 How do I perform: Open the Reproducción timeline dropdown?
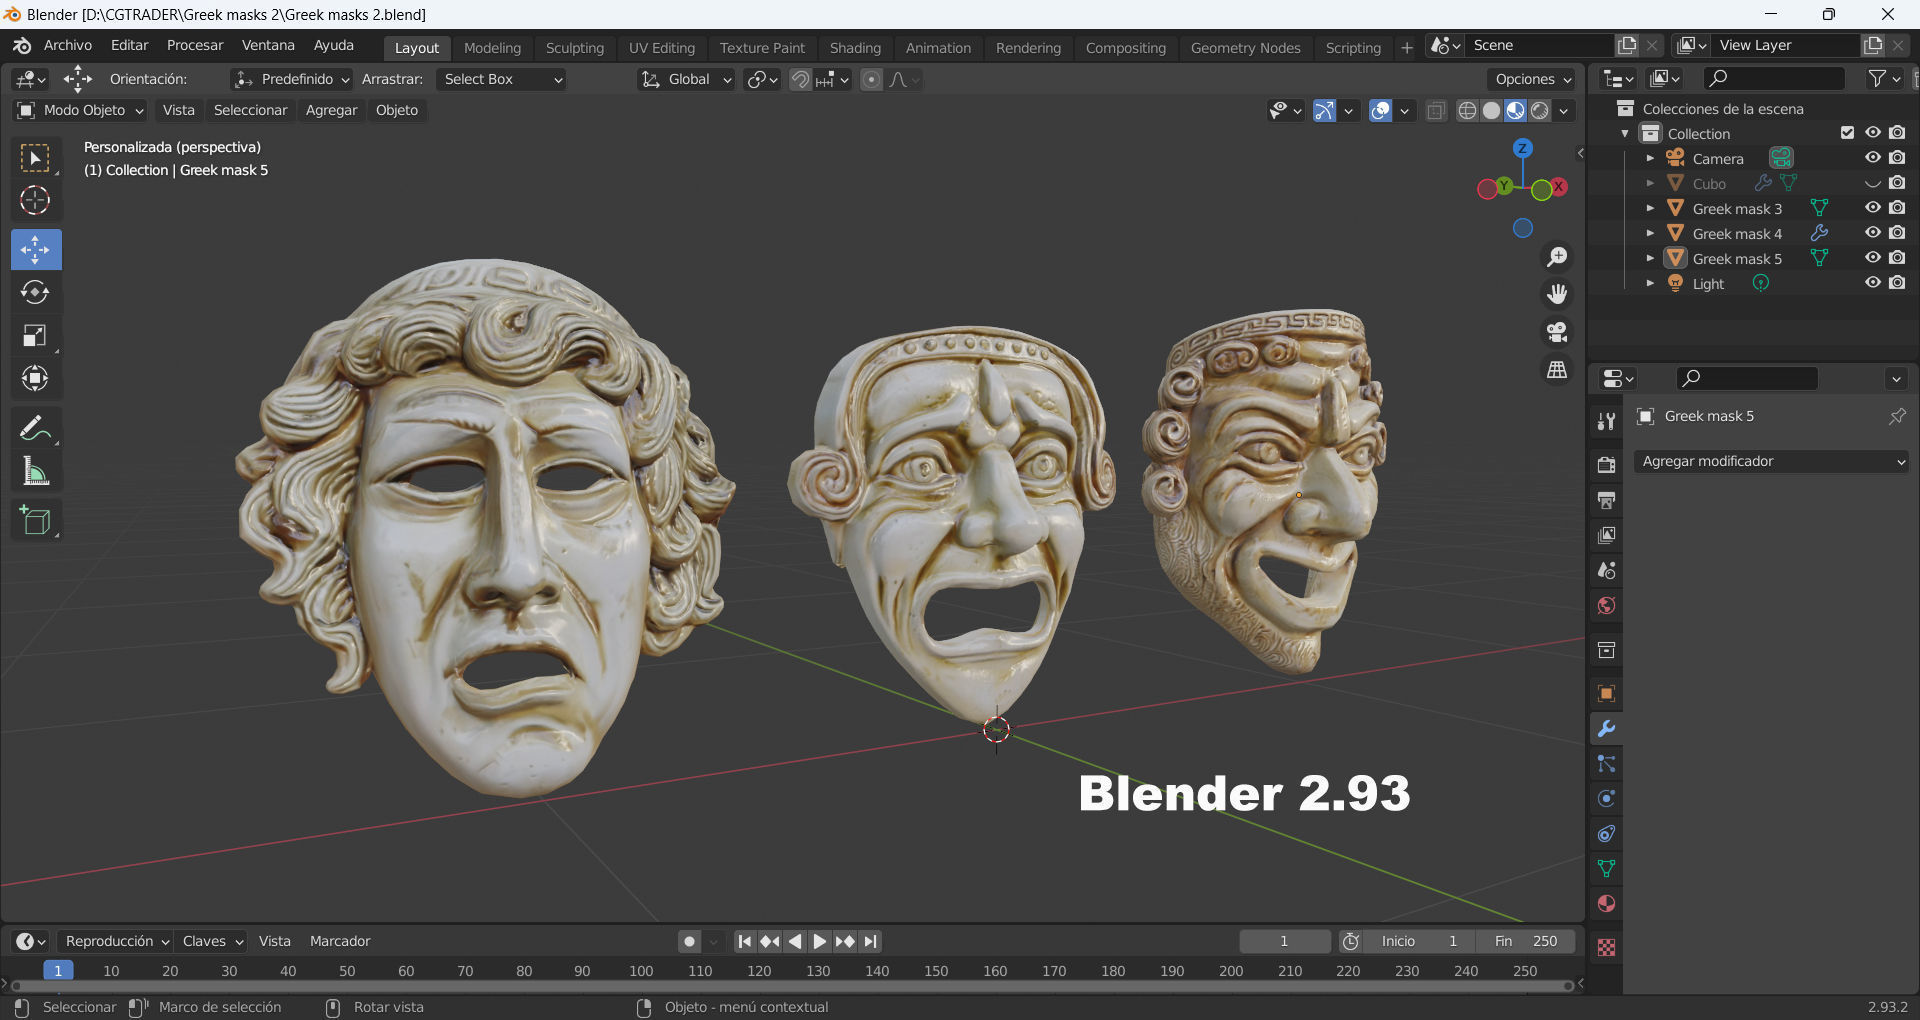click(x=116, y=941)
